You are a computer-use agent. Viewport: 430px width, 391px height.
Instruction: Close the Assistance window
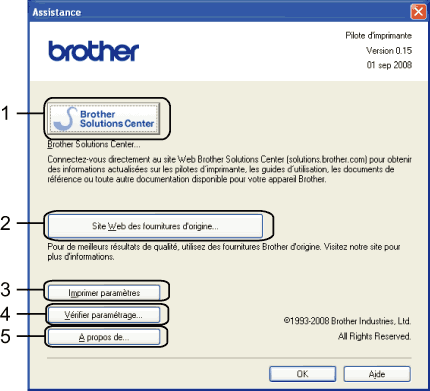pos(418,12)
